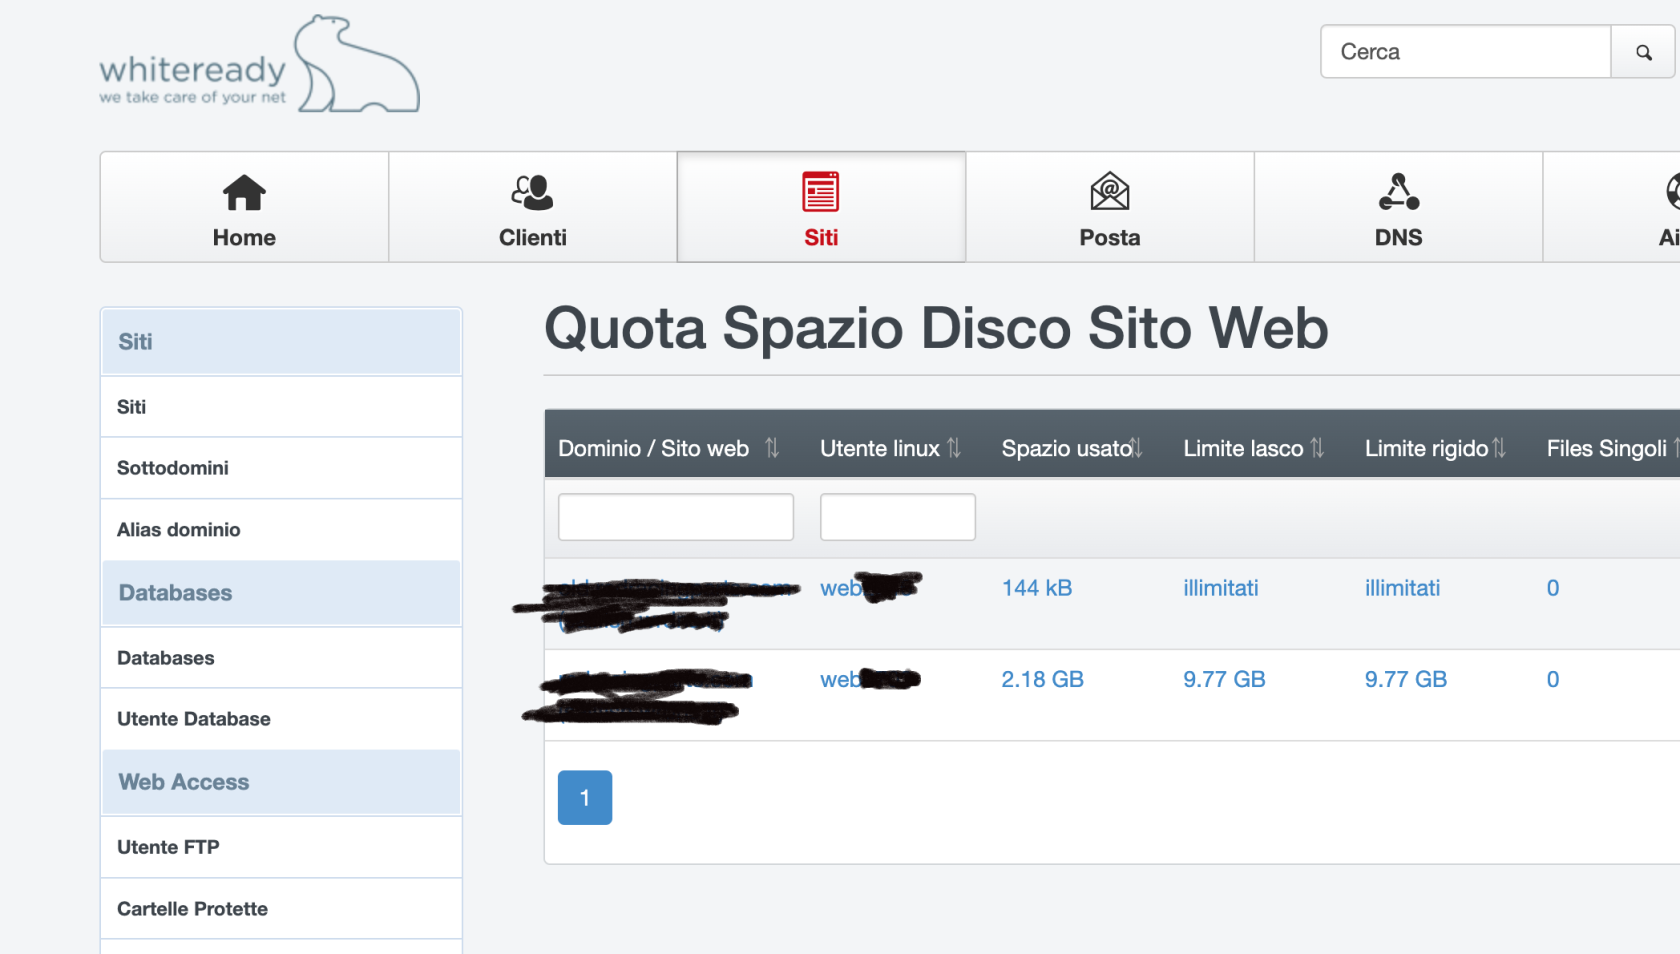Image resolution: width=1680 pixels, height=954 pixels.
Task: Click the Dominio filter input box
Action: click(x=676, y=517)
